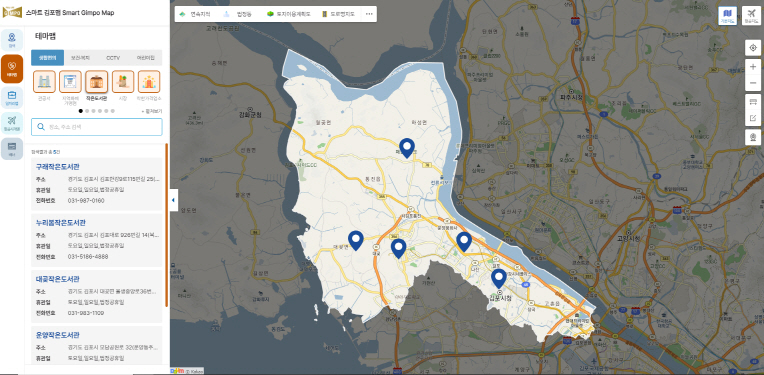Click phone number 031-987-0160
This screenshot has width=764, height=375.
(x=86, y=201)
